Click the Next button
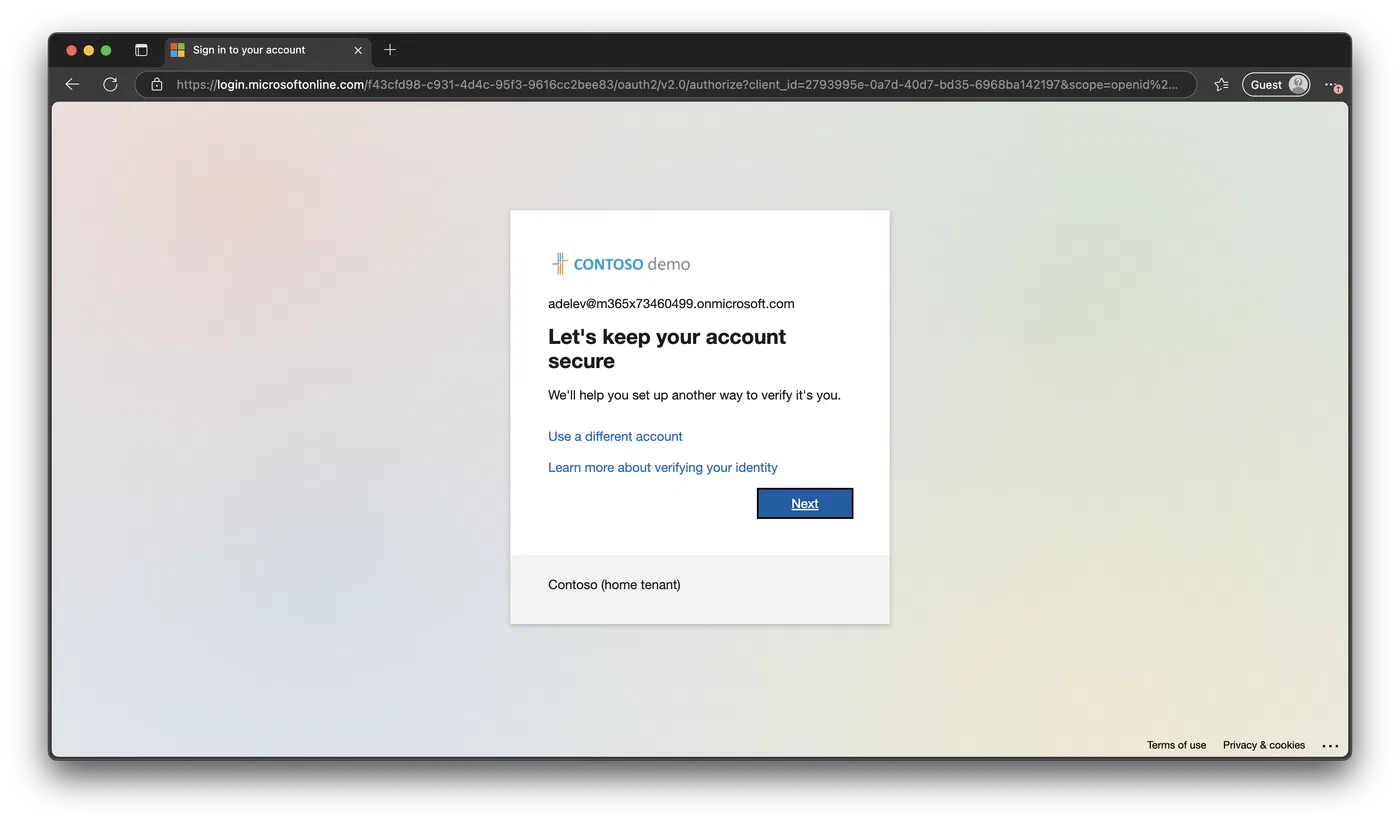Viewport: 1400px width, 824px height. point(805,504)
